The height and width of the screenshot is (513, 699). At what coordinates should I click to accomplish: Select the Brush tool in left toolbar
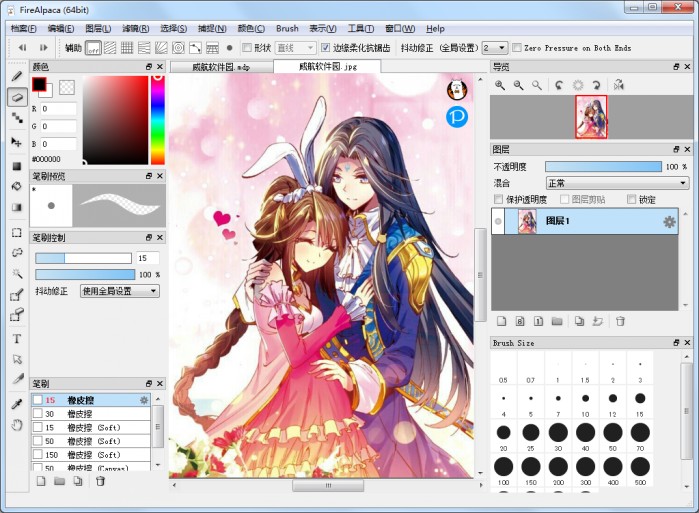tap(16, 76)
